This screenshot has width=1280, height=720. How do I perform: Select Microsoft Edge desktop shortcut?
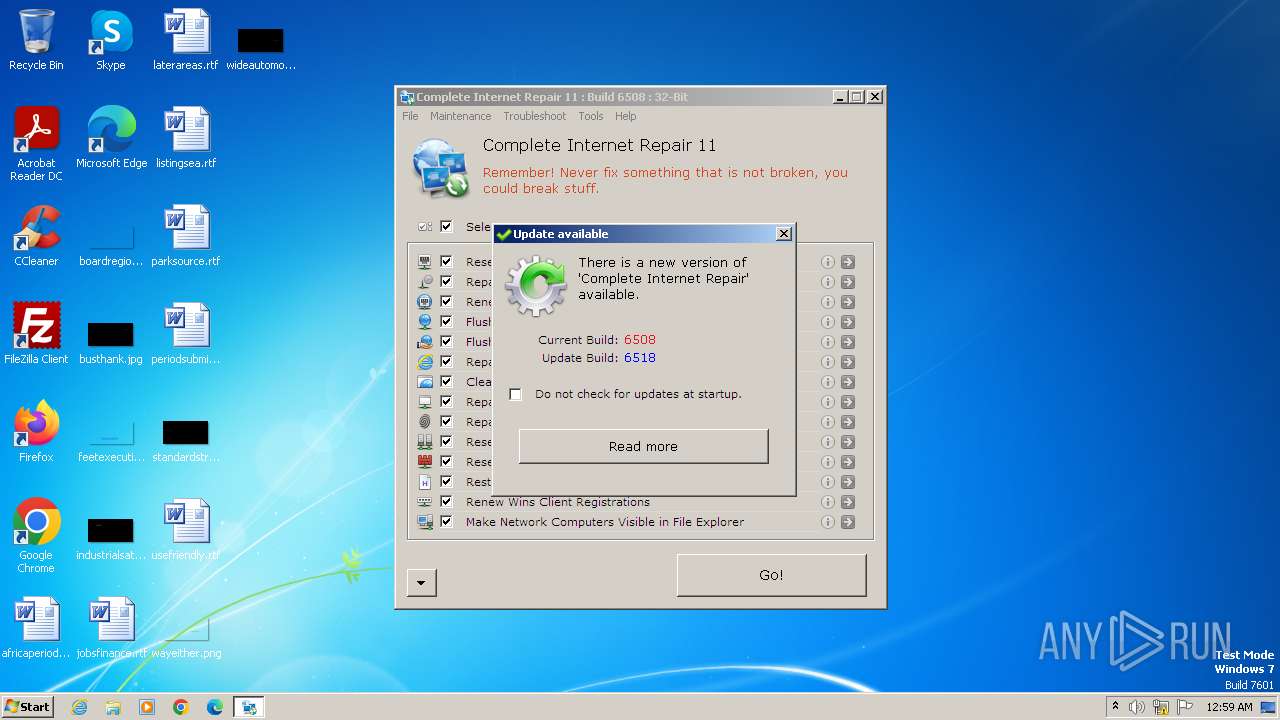[111, 138]
